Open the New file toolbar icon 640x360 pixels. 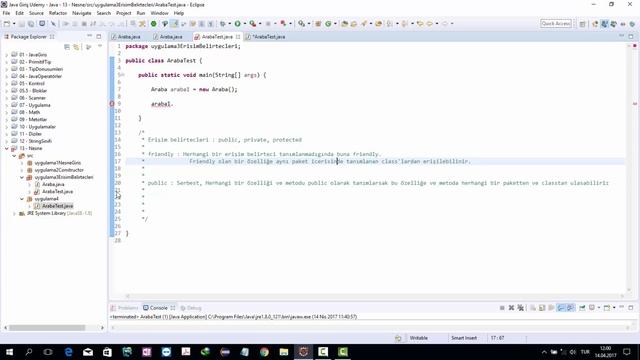[x=7, y=24]
